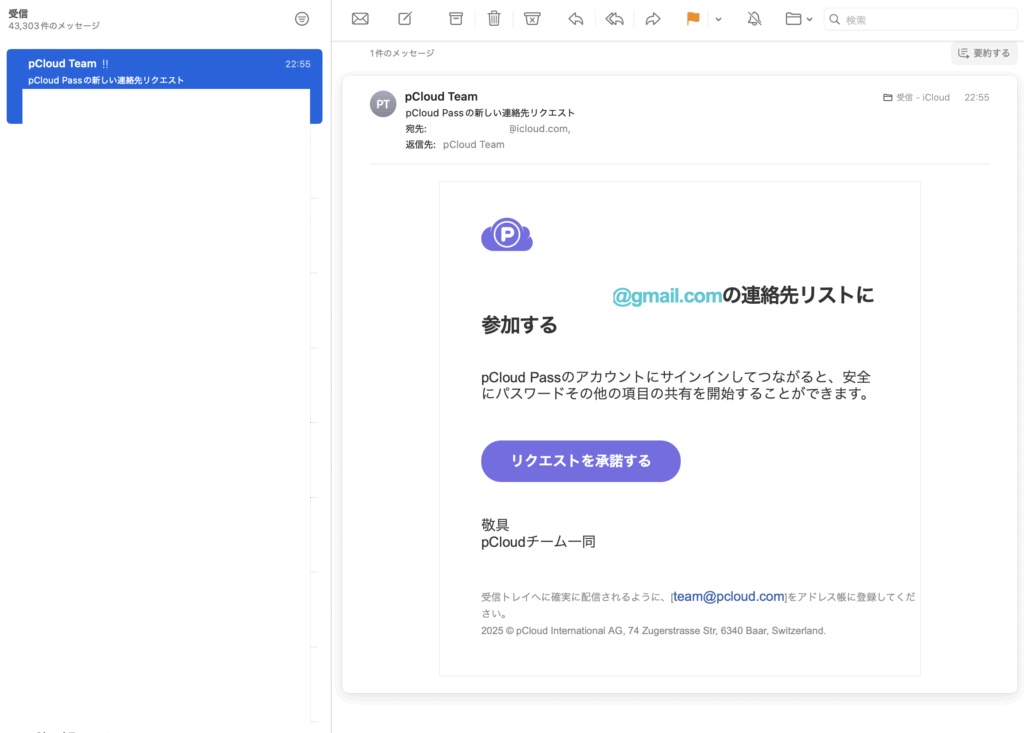Click the リクエストを承諾する button
The height and width of the screenshot is (733, 1024).
(x=580, y=461)
